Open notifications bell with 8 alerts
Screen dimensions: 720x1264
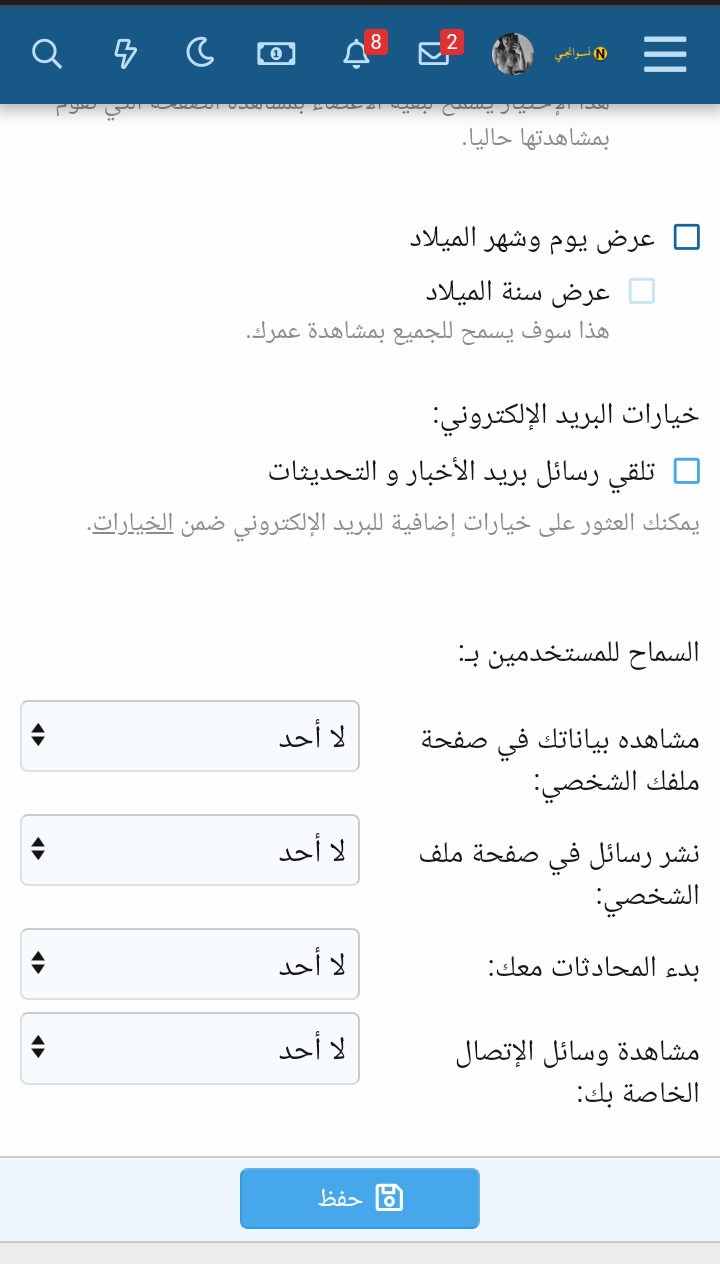[357, 53]
